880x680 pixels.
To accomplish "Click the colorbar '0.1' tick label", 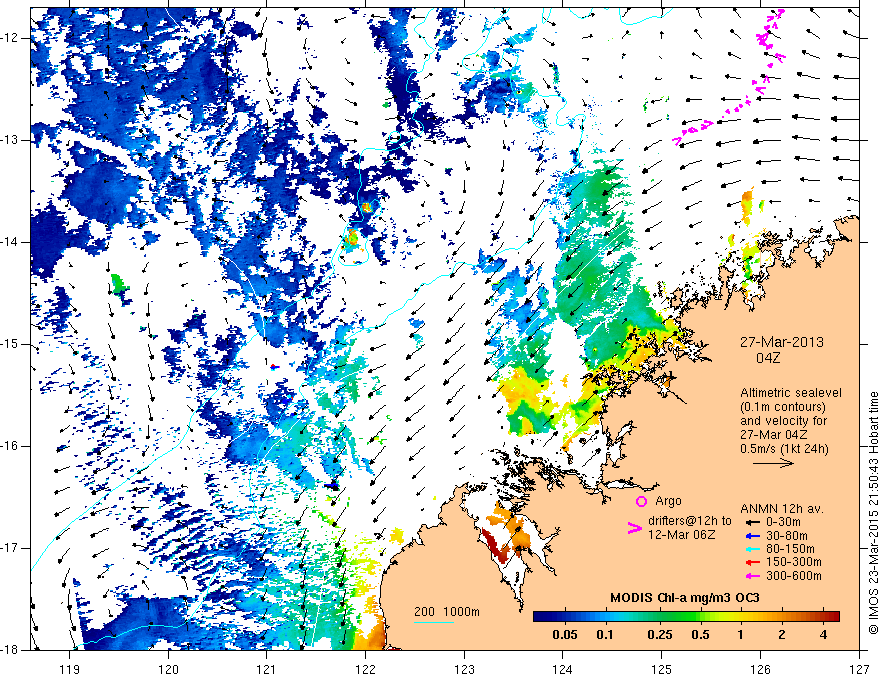I will (x=604, y=635).
